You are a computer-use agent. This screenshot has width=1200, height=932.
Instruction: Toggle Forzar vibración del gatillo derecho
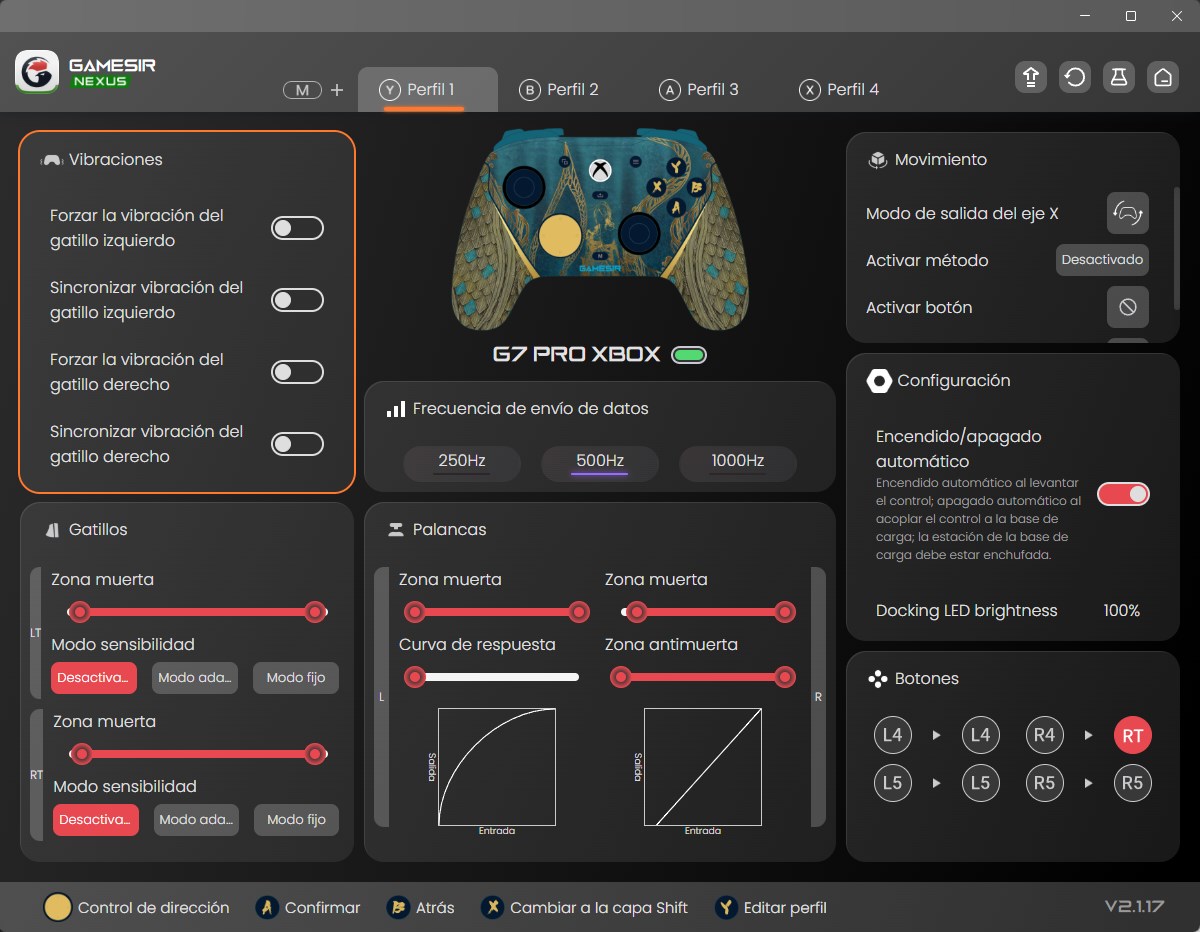[x=298, y=372]
